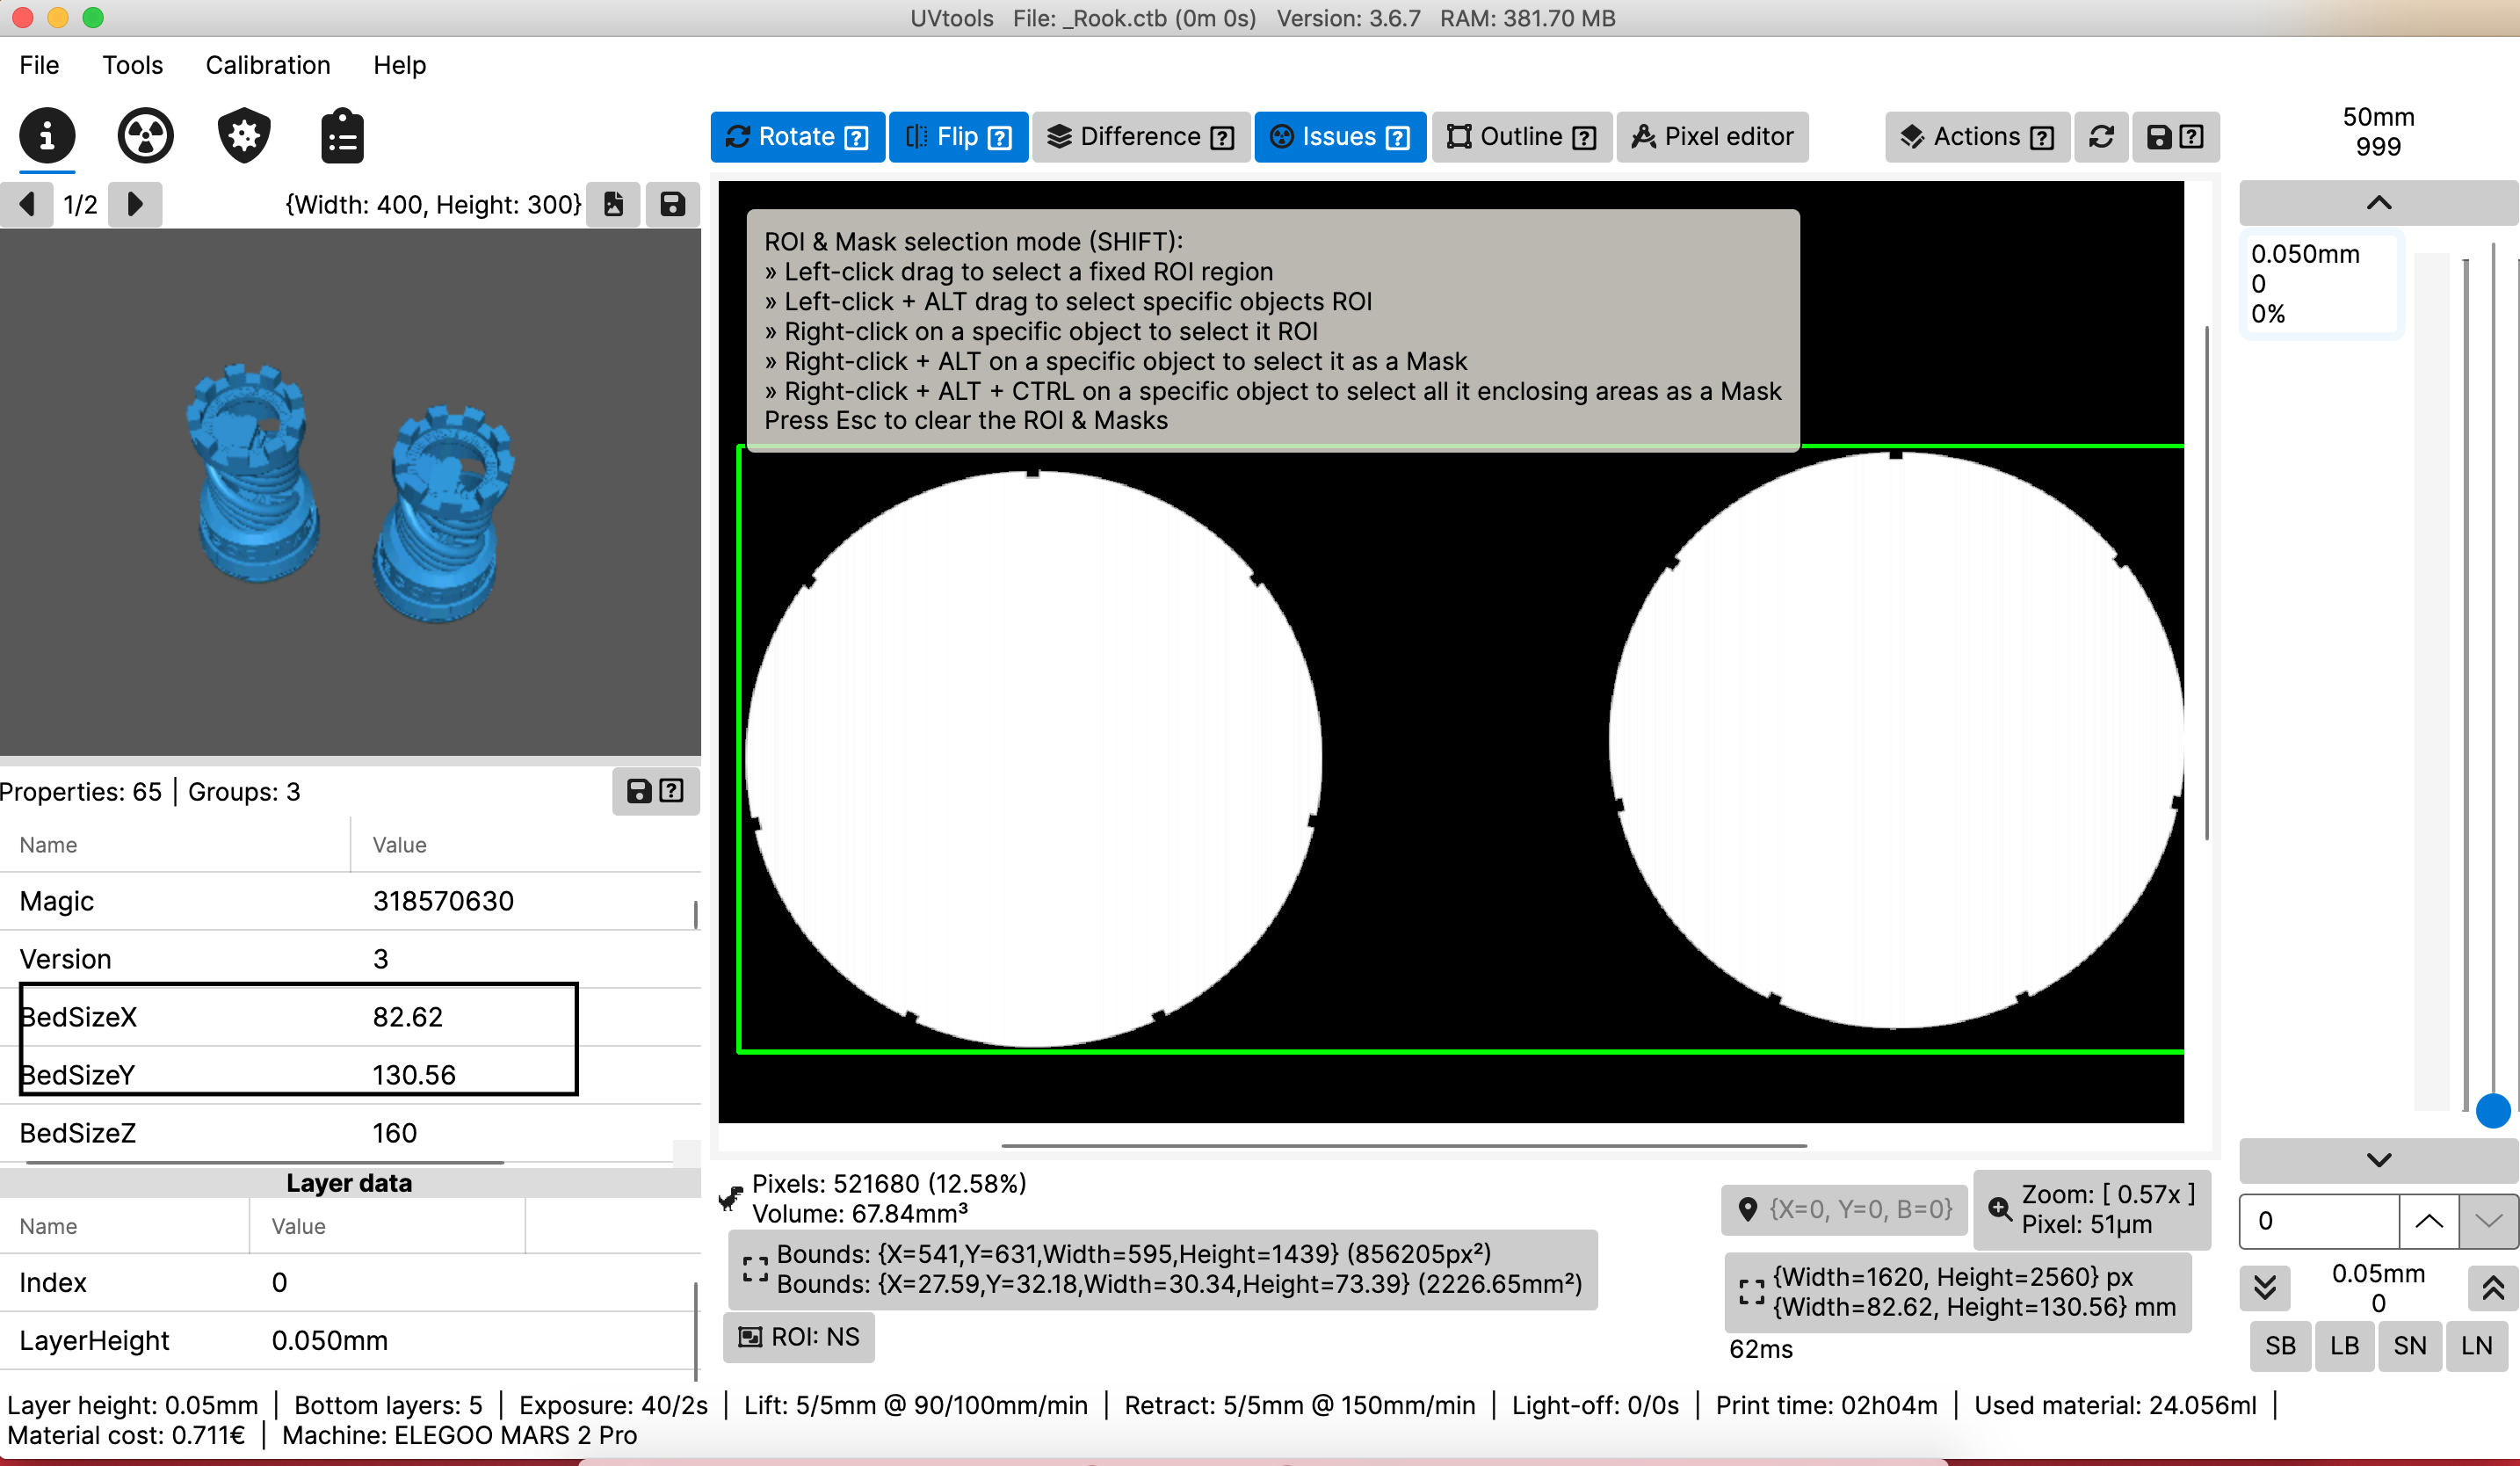Viewport: 2520px width, 1466px height.
Task: Click the ROI: NS button
Action: pyautogui.click(x=797, y=1337)
